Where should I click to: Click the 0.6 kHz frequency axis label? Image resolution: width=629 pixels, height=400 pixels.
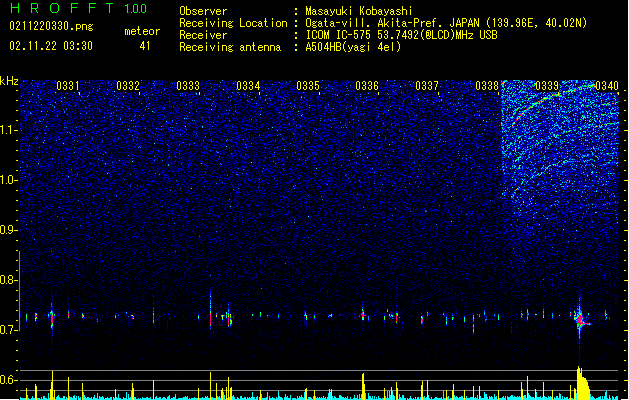click(9, 380)
